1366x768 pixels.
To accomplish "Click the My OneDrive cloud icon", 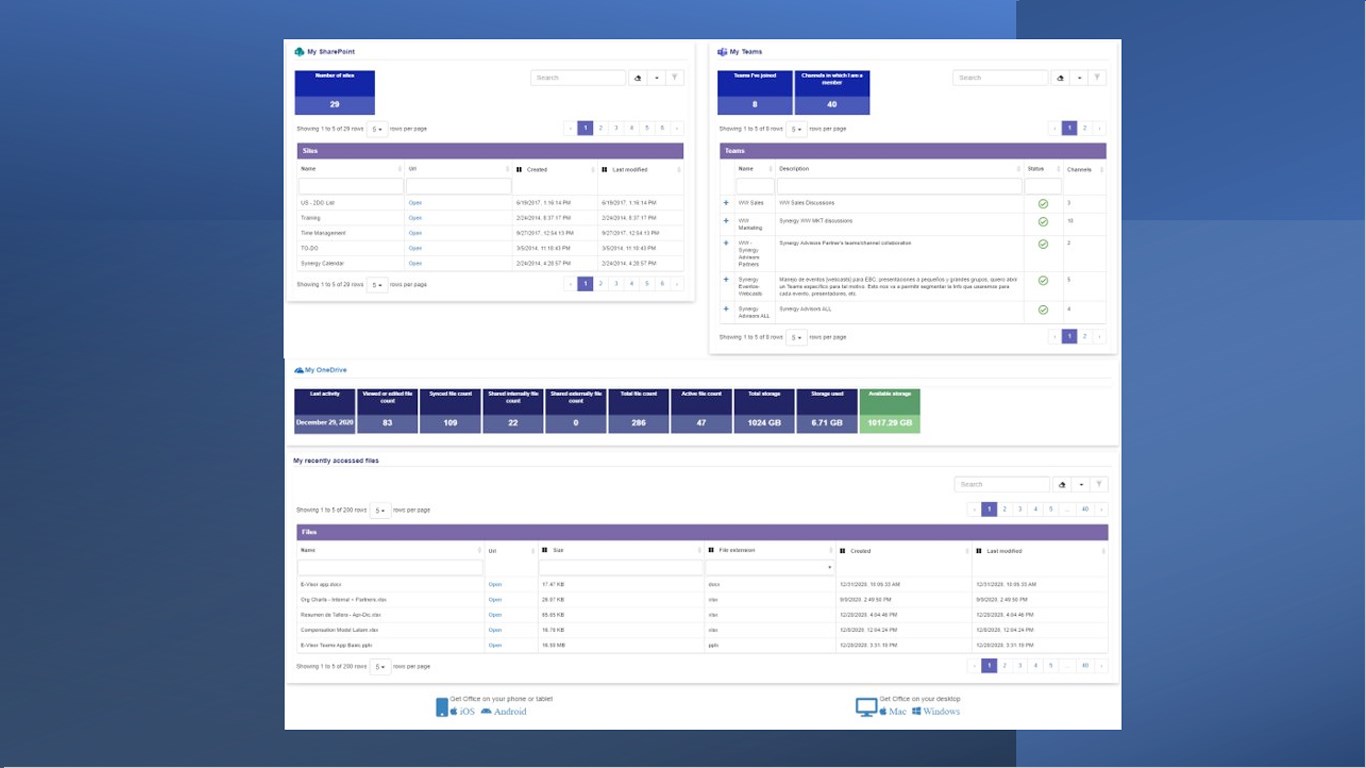I will (x=298, y=370).
